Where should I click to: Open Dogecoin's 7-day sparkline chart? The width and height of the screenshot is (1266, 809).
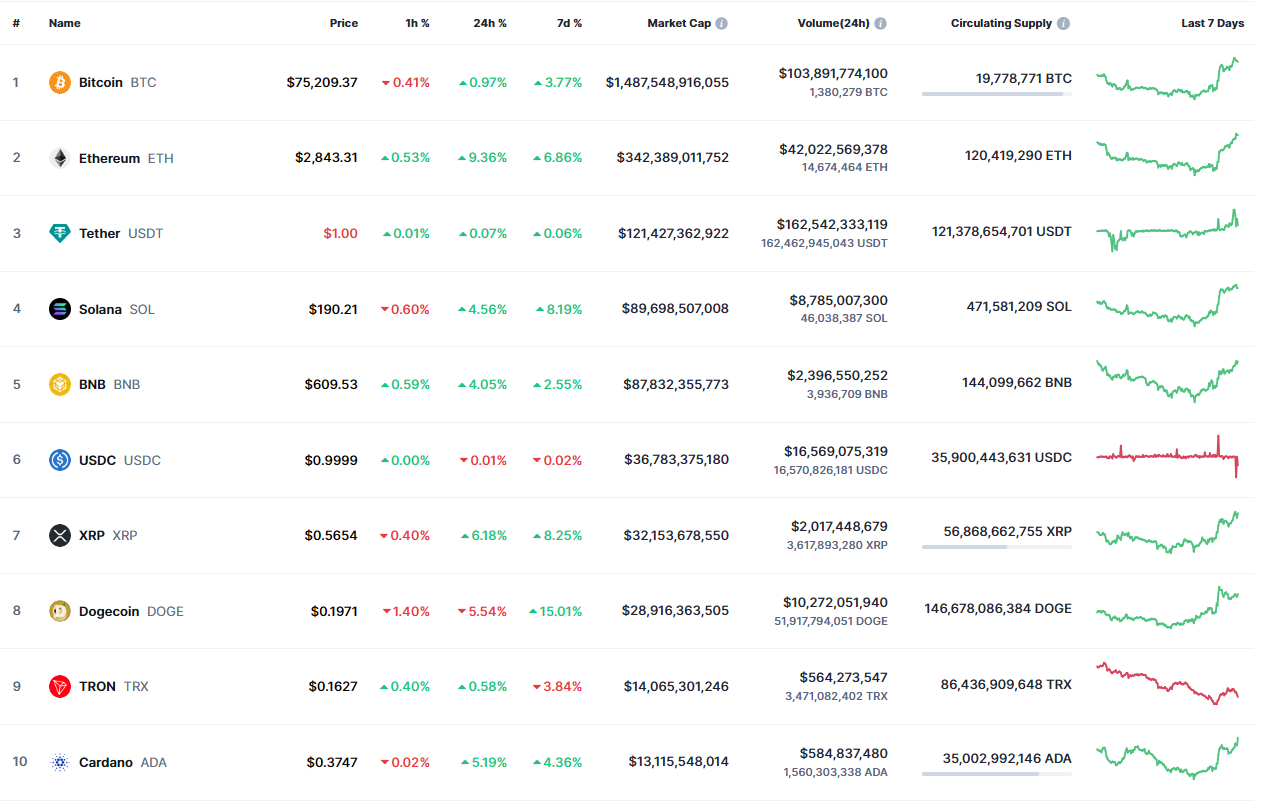coord(1168,607)
